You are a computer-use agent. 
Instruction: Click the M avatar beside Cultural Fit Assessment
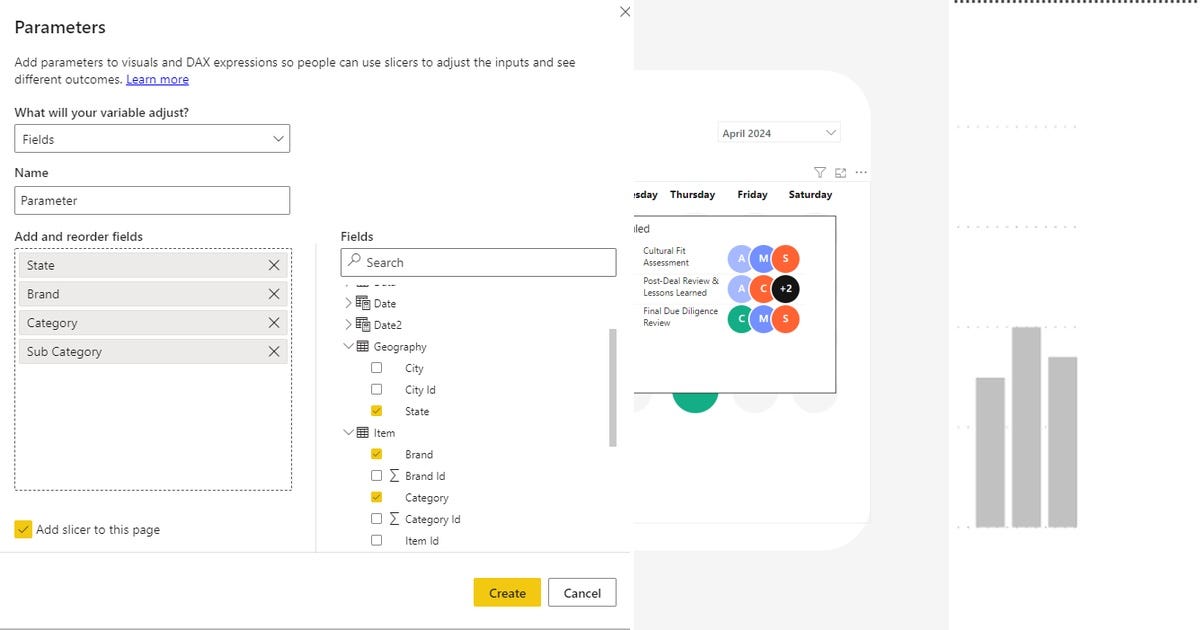coord(764,258)
